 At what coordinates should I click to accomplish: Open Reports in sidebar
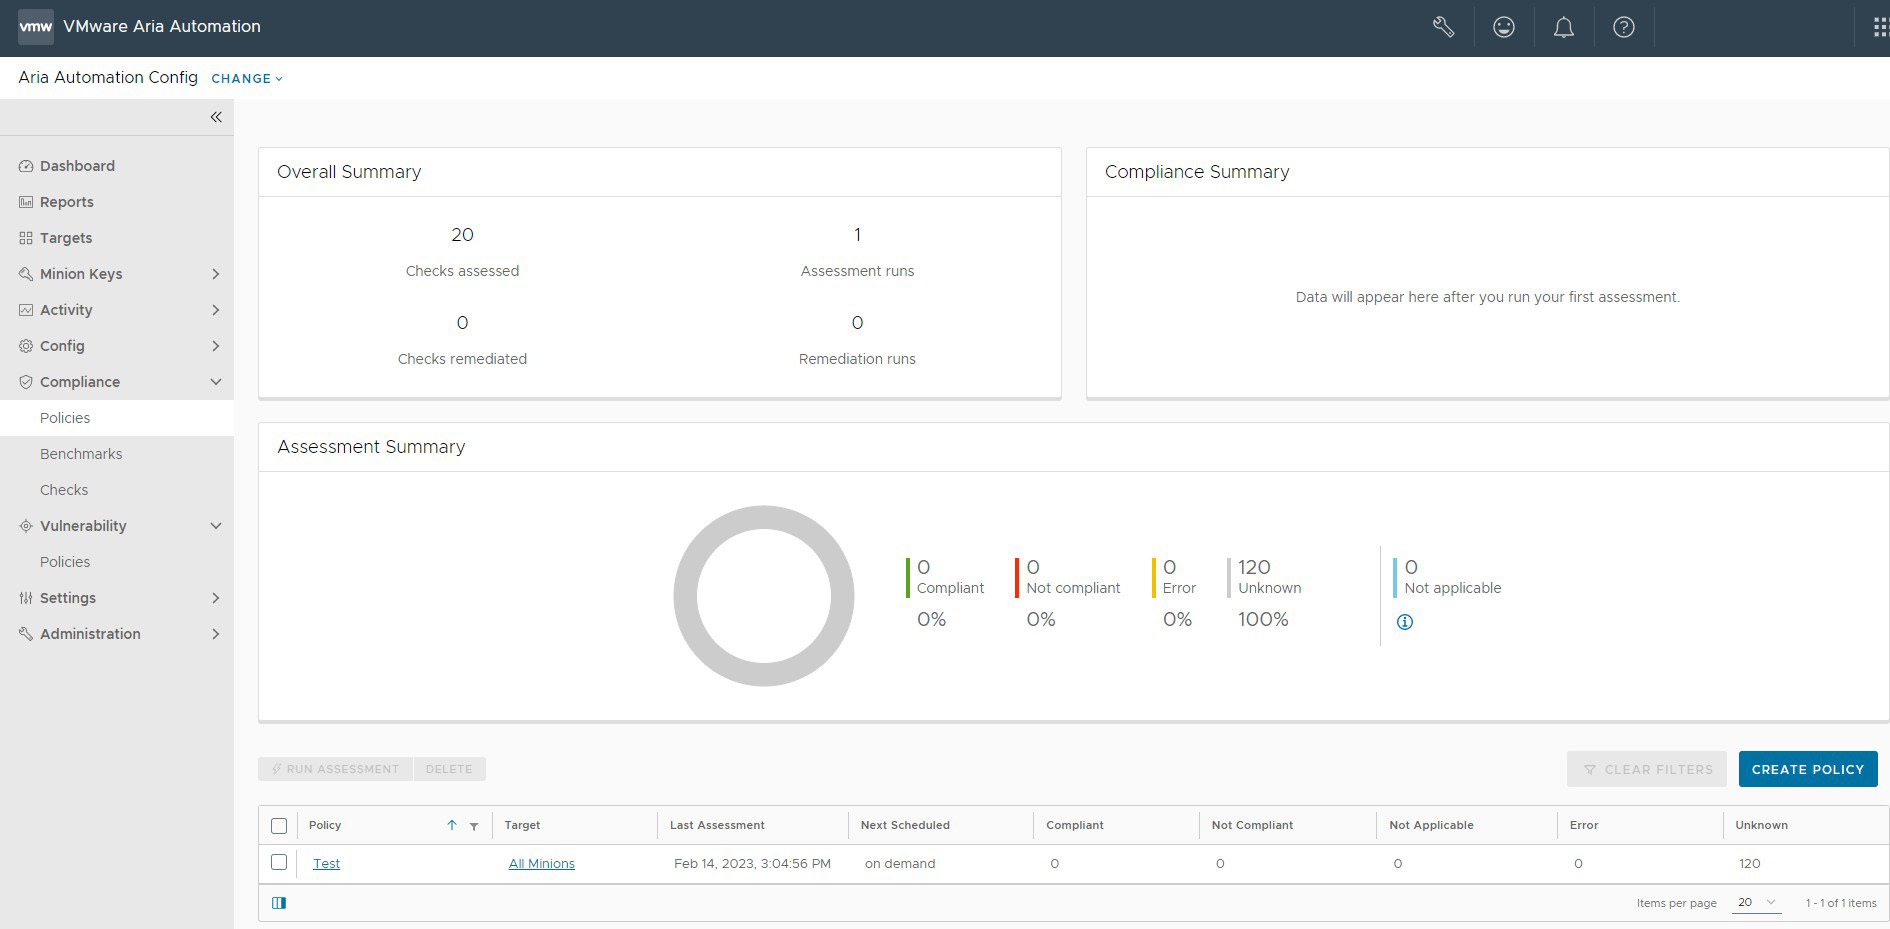(x=67, y=202)
